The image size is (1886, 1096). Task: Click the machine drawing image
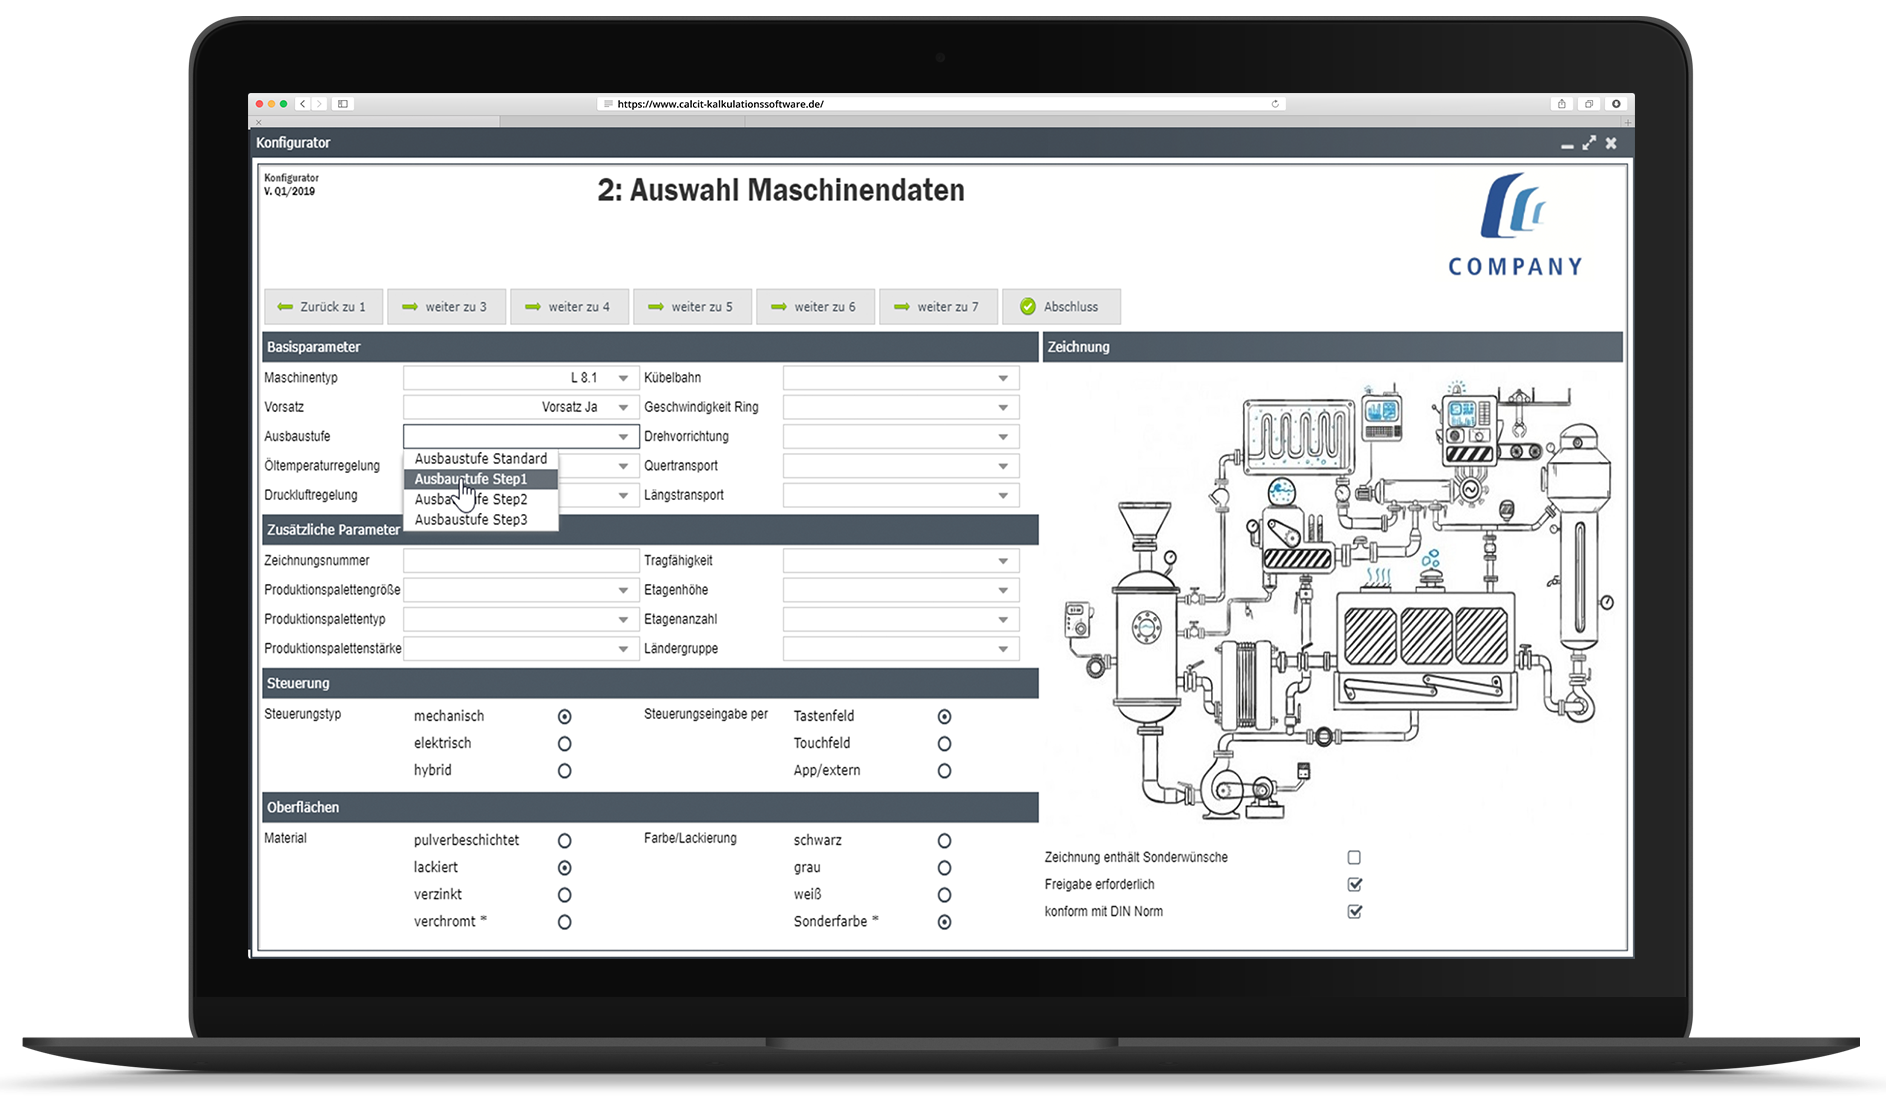pyautogui.click(x=1338, y=598)
